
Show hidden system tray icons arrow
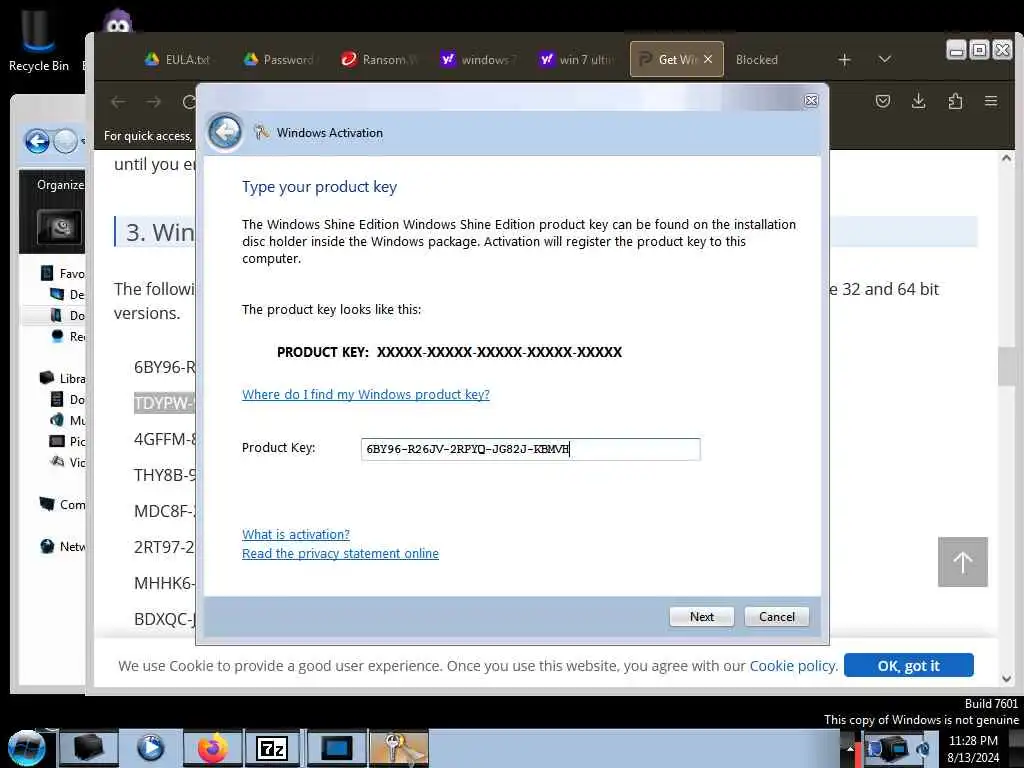click(850, 748)
